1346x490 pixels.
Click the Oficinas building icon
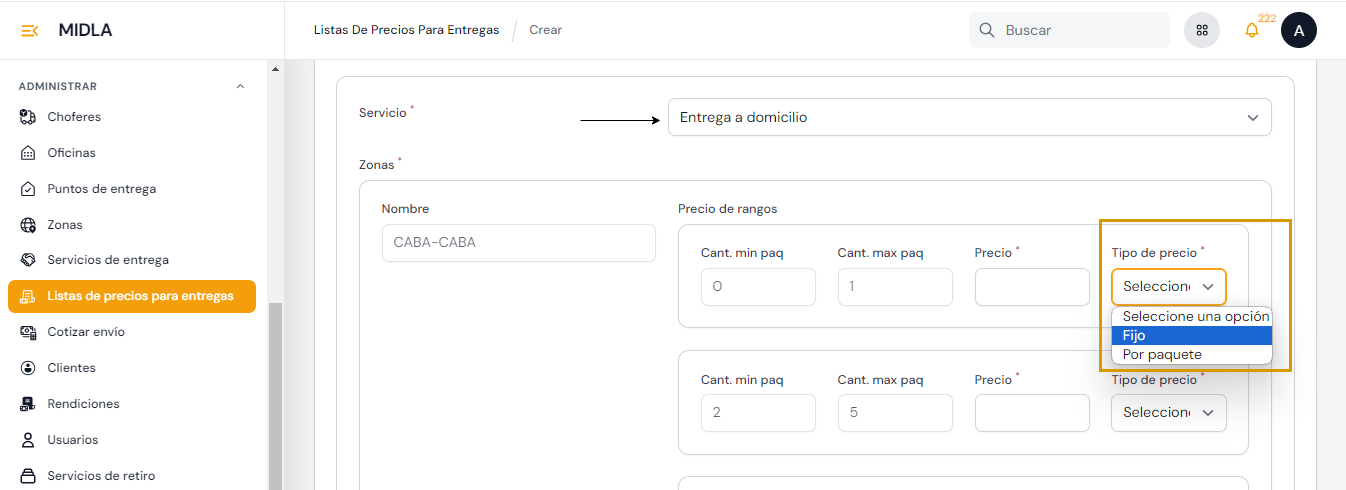[28, 153]
